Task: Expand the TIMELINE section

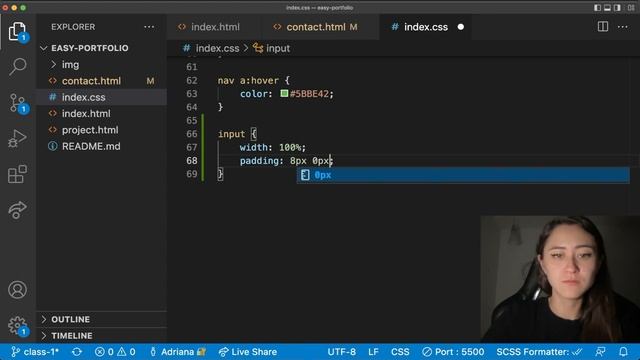Action: click(x=71, y=336)
